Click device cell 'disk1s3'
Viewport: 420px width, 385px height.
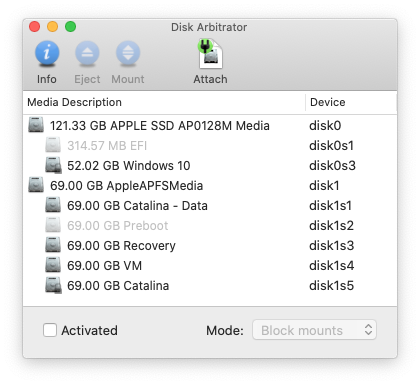(x=331, y=246)
